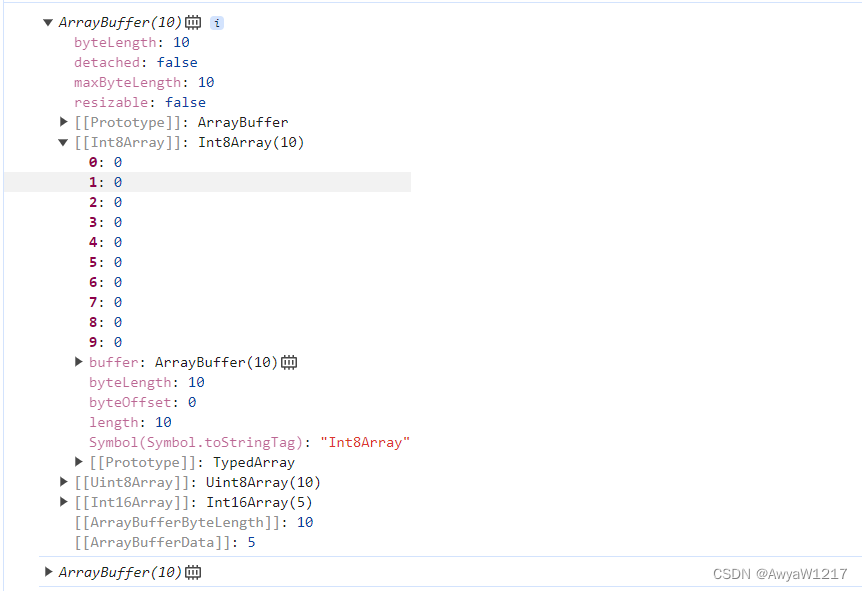Screen dimensions: 862x591
Task: Expand the [[Uint8Array]]: Uint8Array(10) entry
Action: pyautogui.click(x=63, y=481)
